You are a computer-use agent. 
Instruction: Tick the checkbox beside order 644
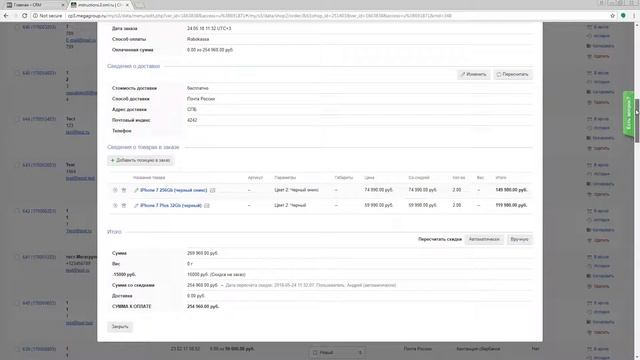[x=17, y=119]
